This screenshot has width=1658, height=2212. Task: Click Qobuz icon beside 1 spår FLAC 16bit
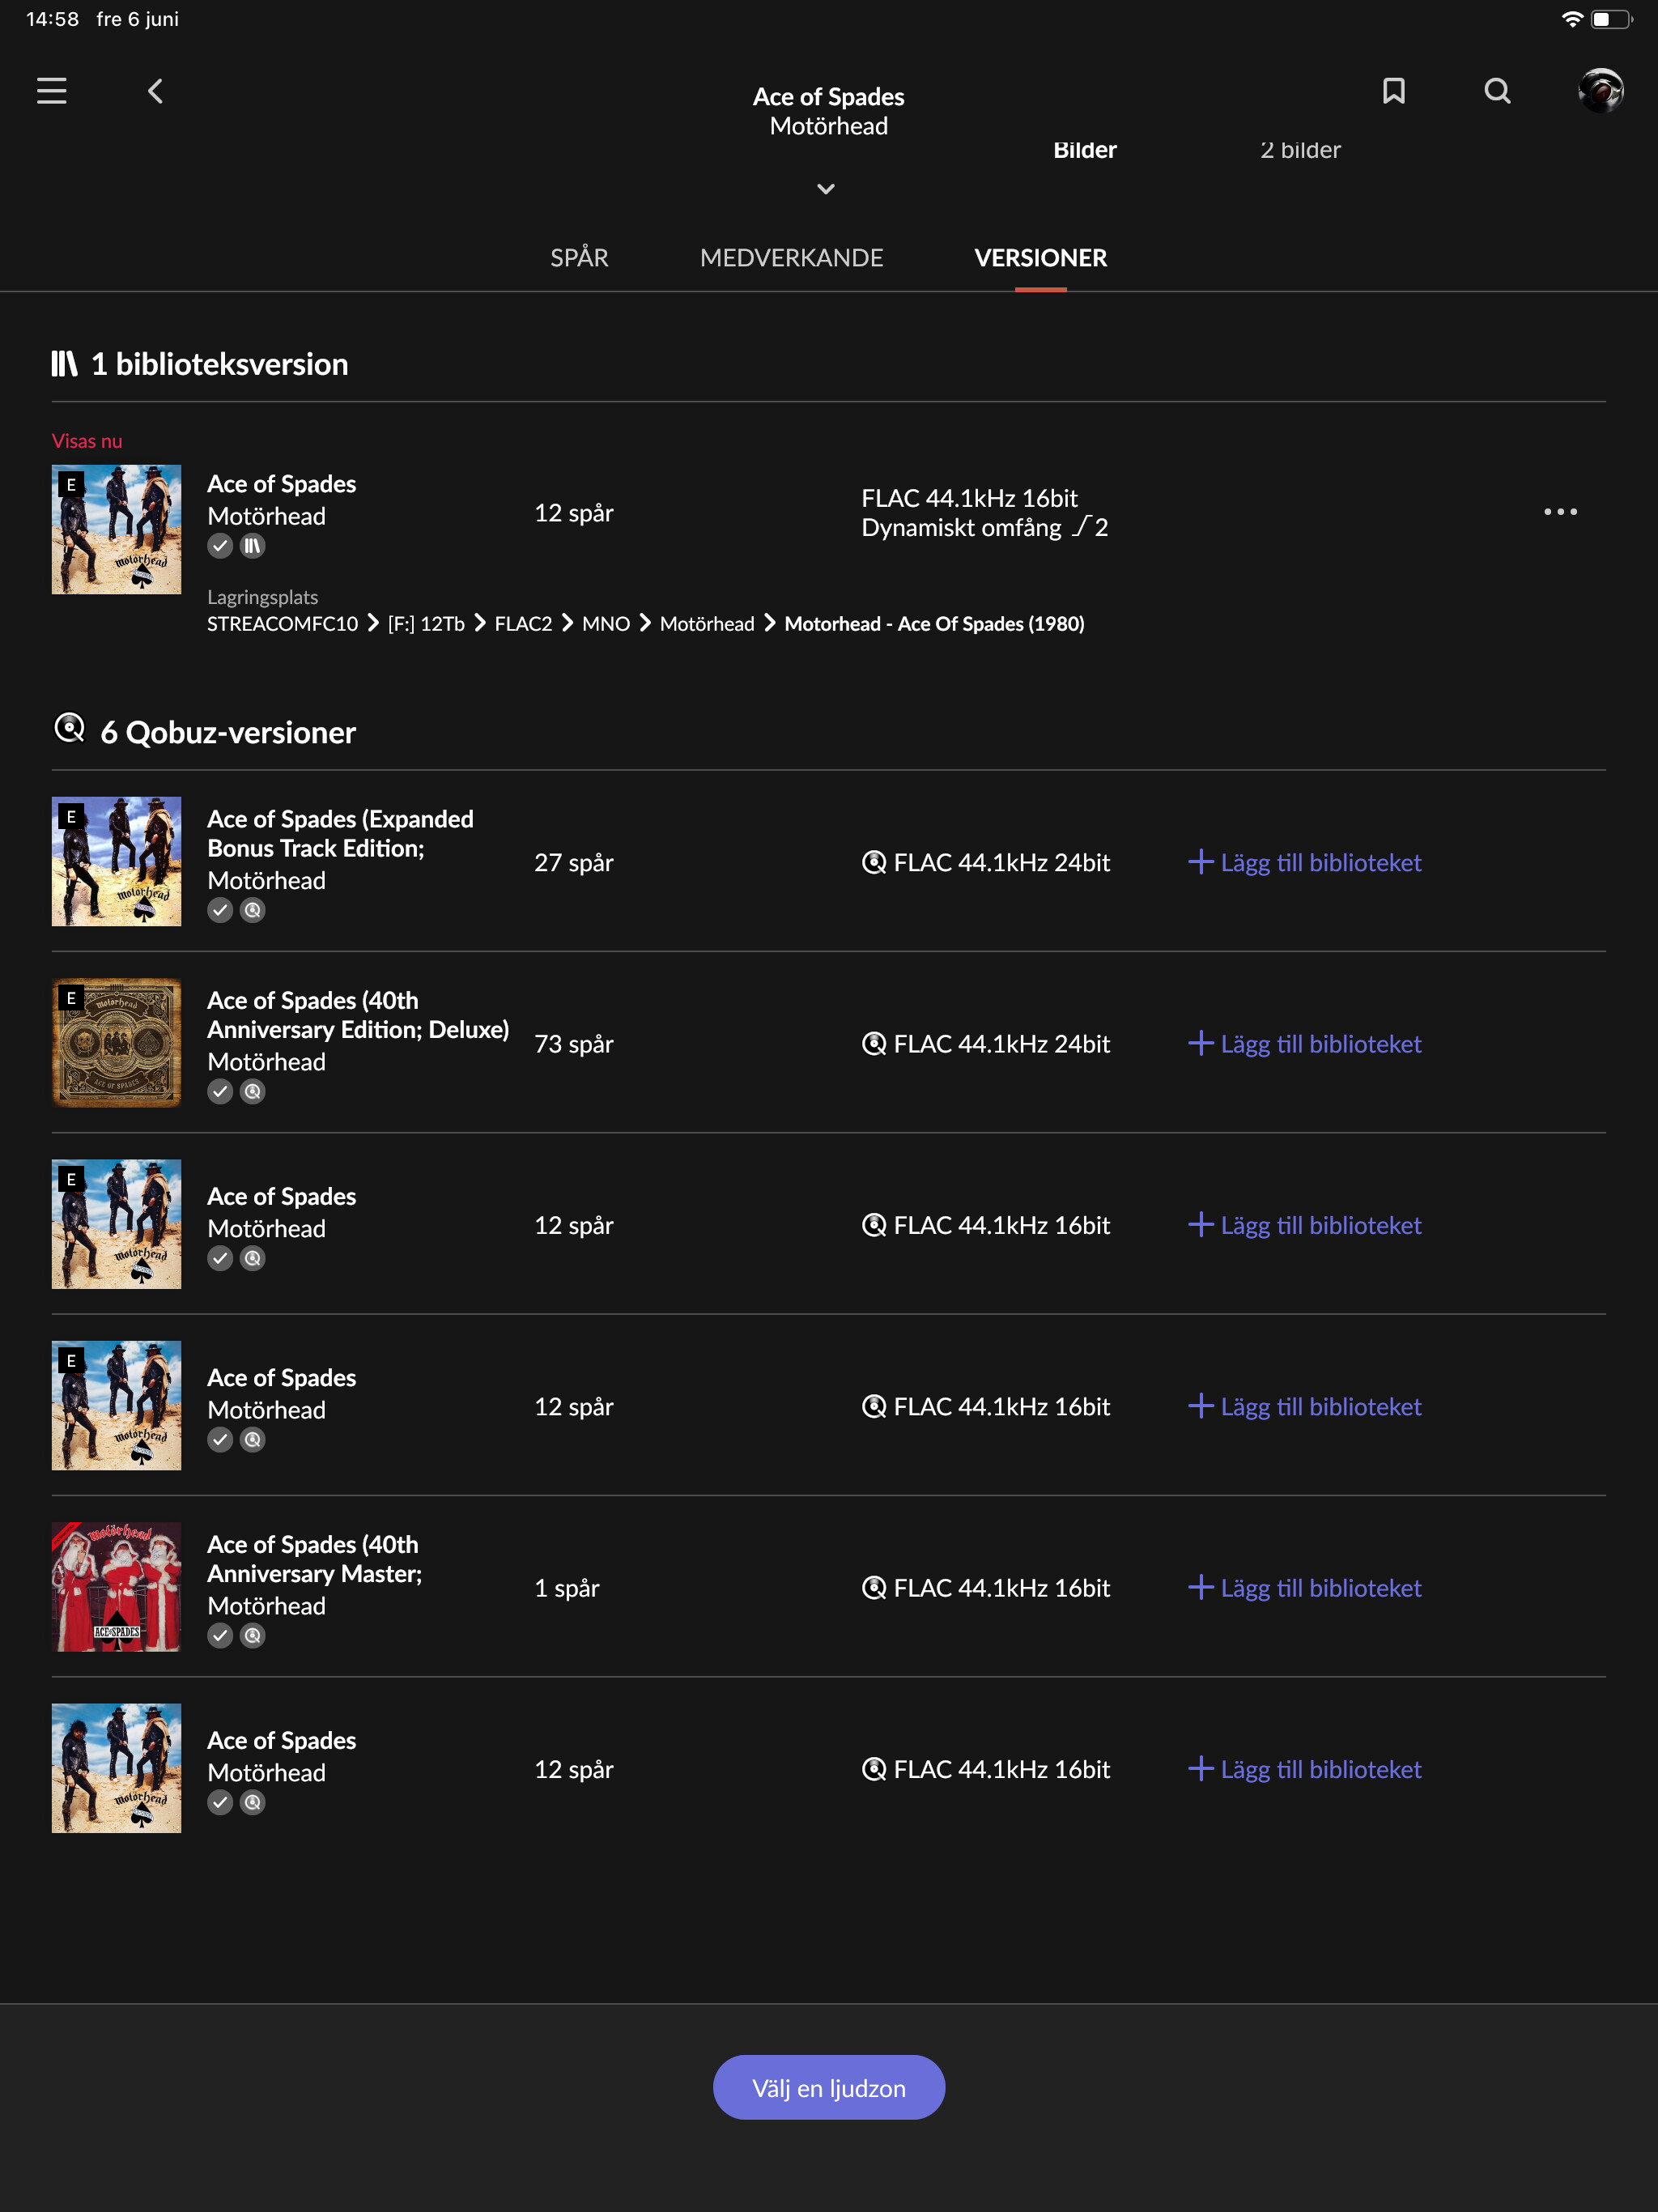874,1588
